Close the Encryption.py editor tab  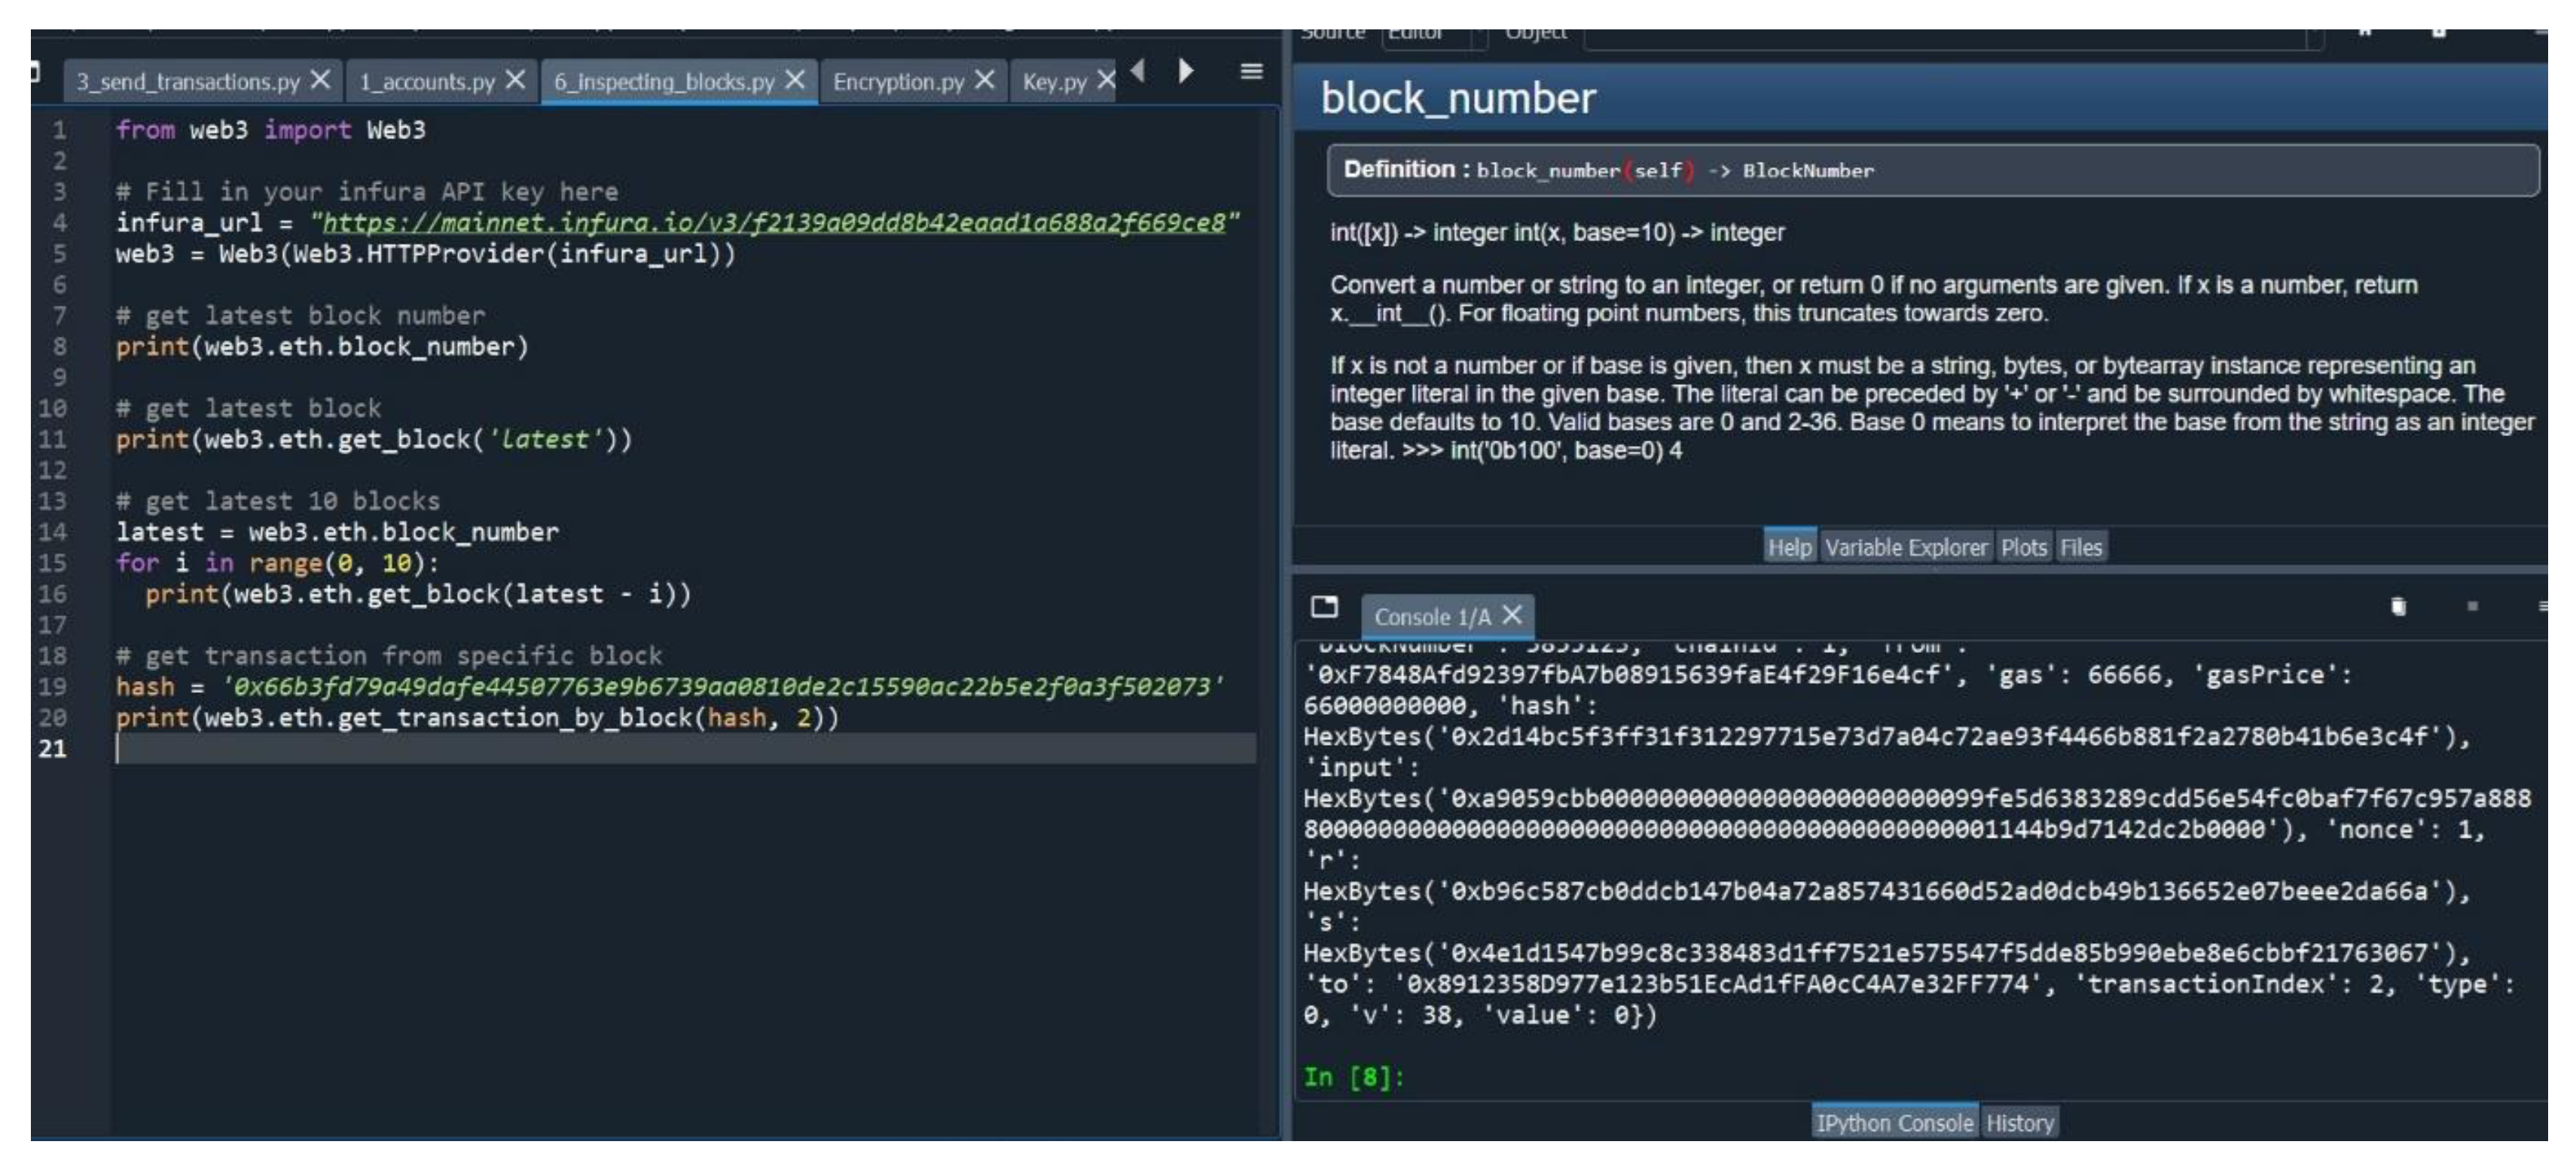click(984, 80)
